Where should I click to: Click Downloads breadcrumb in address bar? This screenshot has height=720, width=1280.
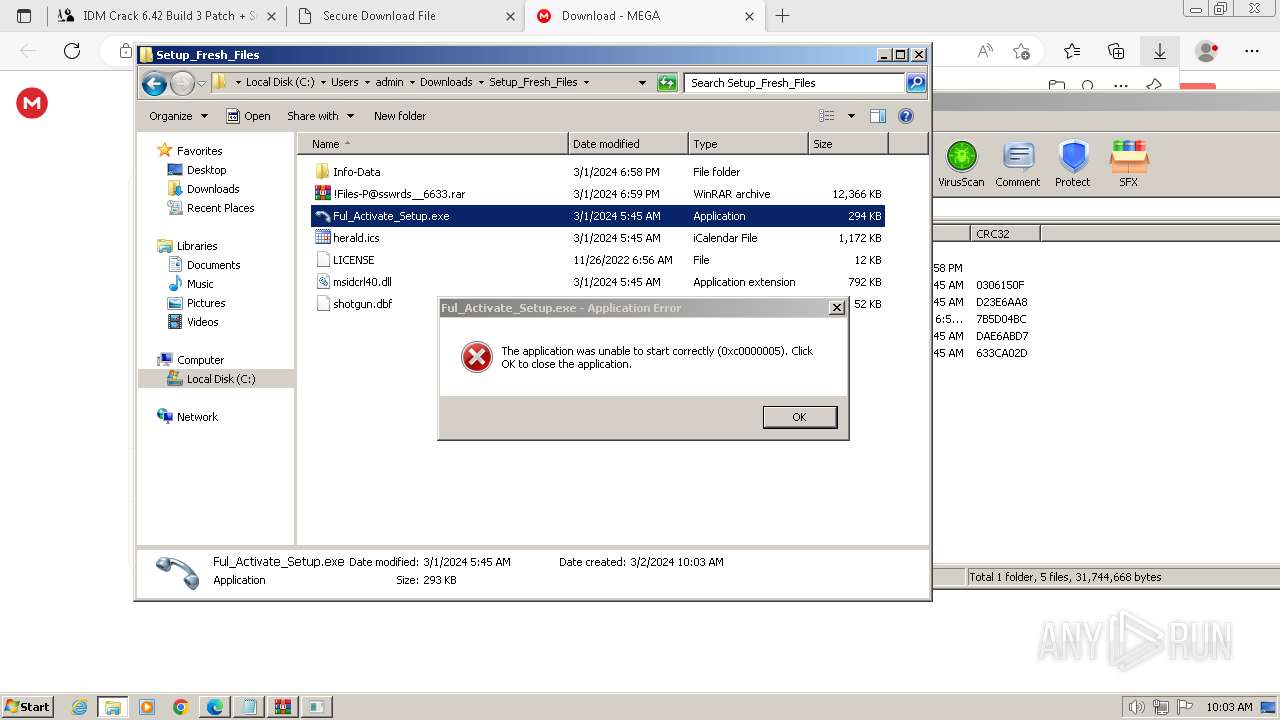(446, 82)
